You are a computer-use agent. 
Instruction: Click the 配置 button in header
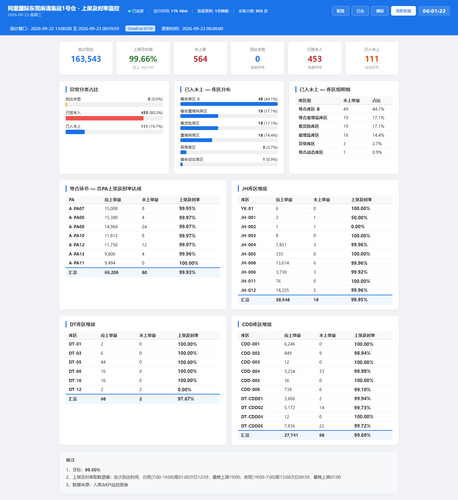tap(340, 11)
